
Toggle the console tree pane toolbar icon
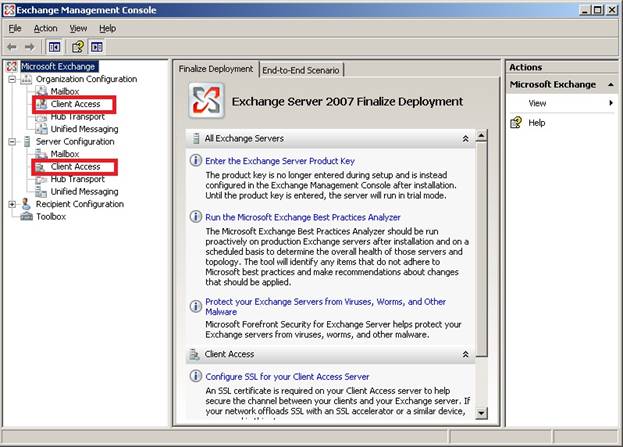point(54,47)
